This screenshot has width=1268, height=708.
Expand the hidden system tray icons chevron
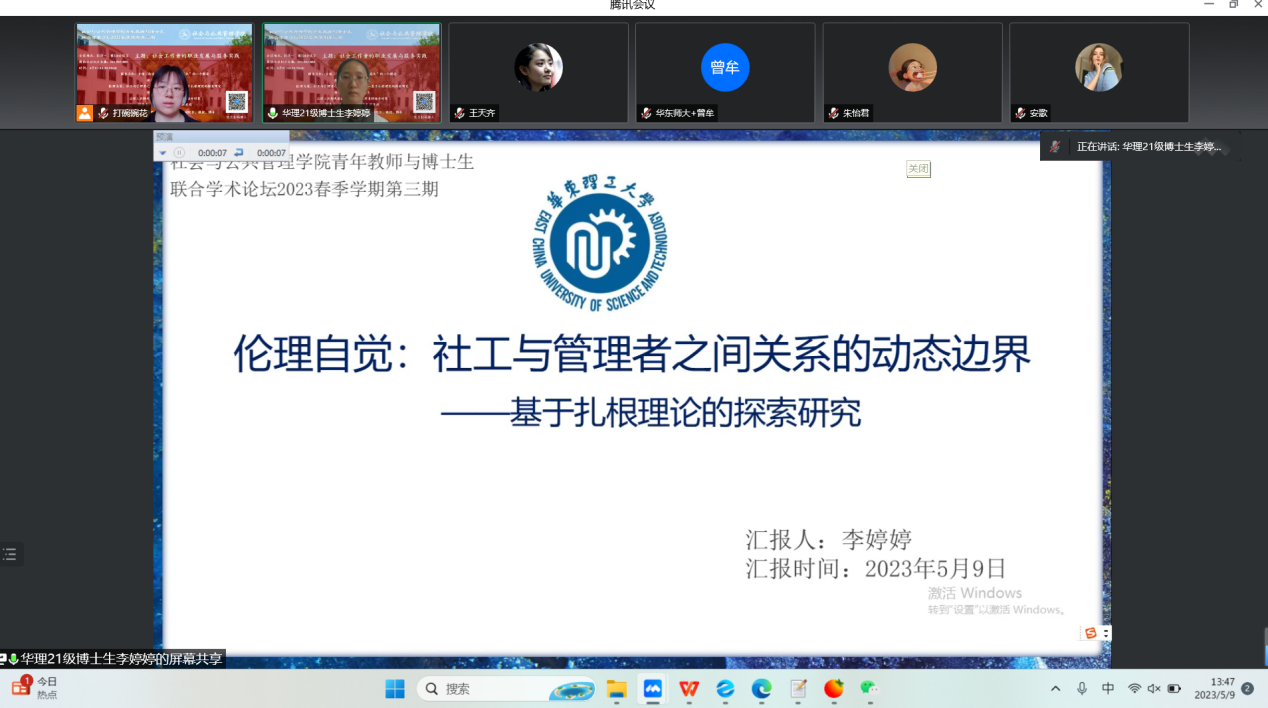[x=1055, y=689]
